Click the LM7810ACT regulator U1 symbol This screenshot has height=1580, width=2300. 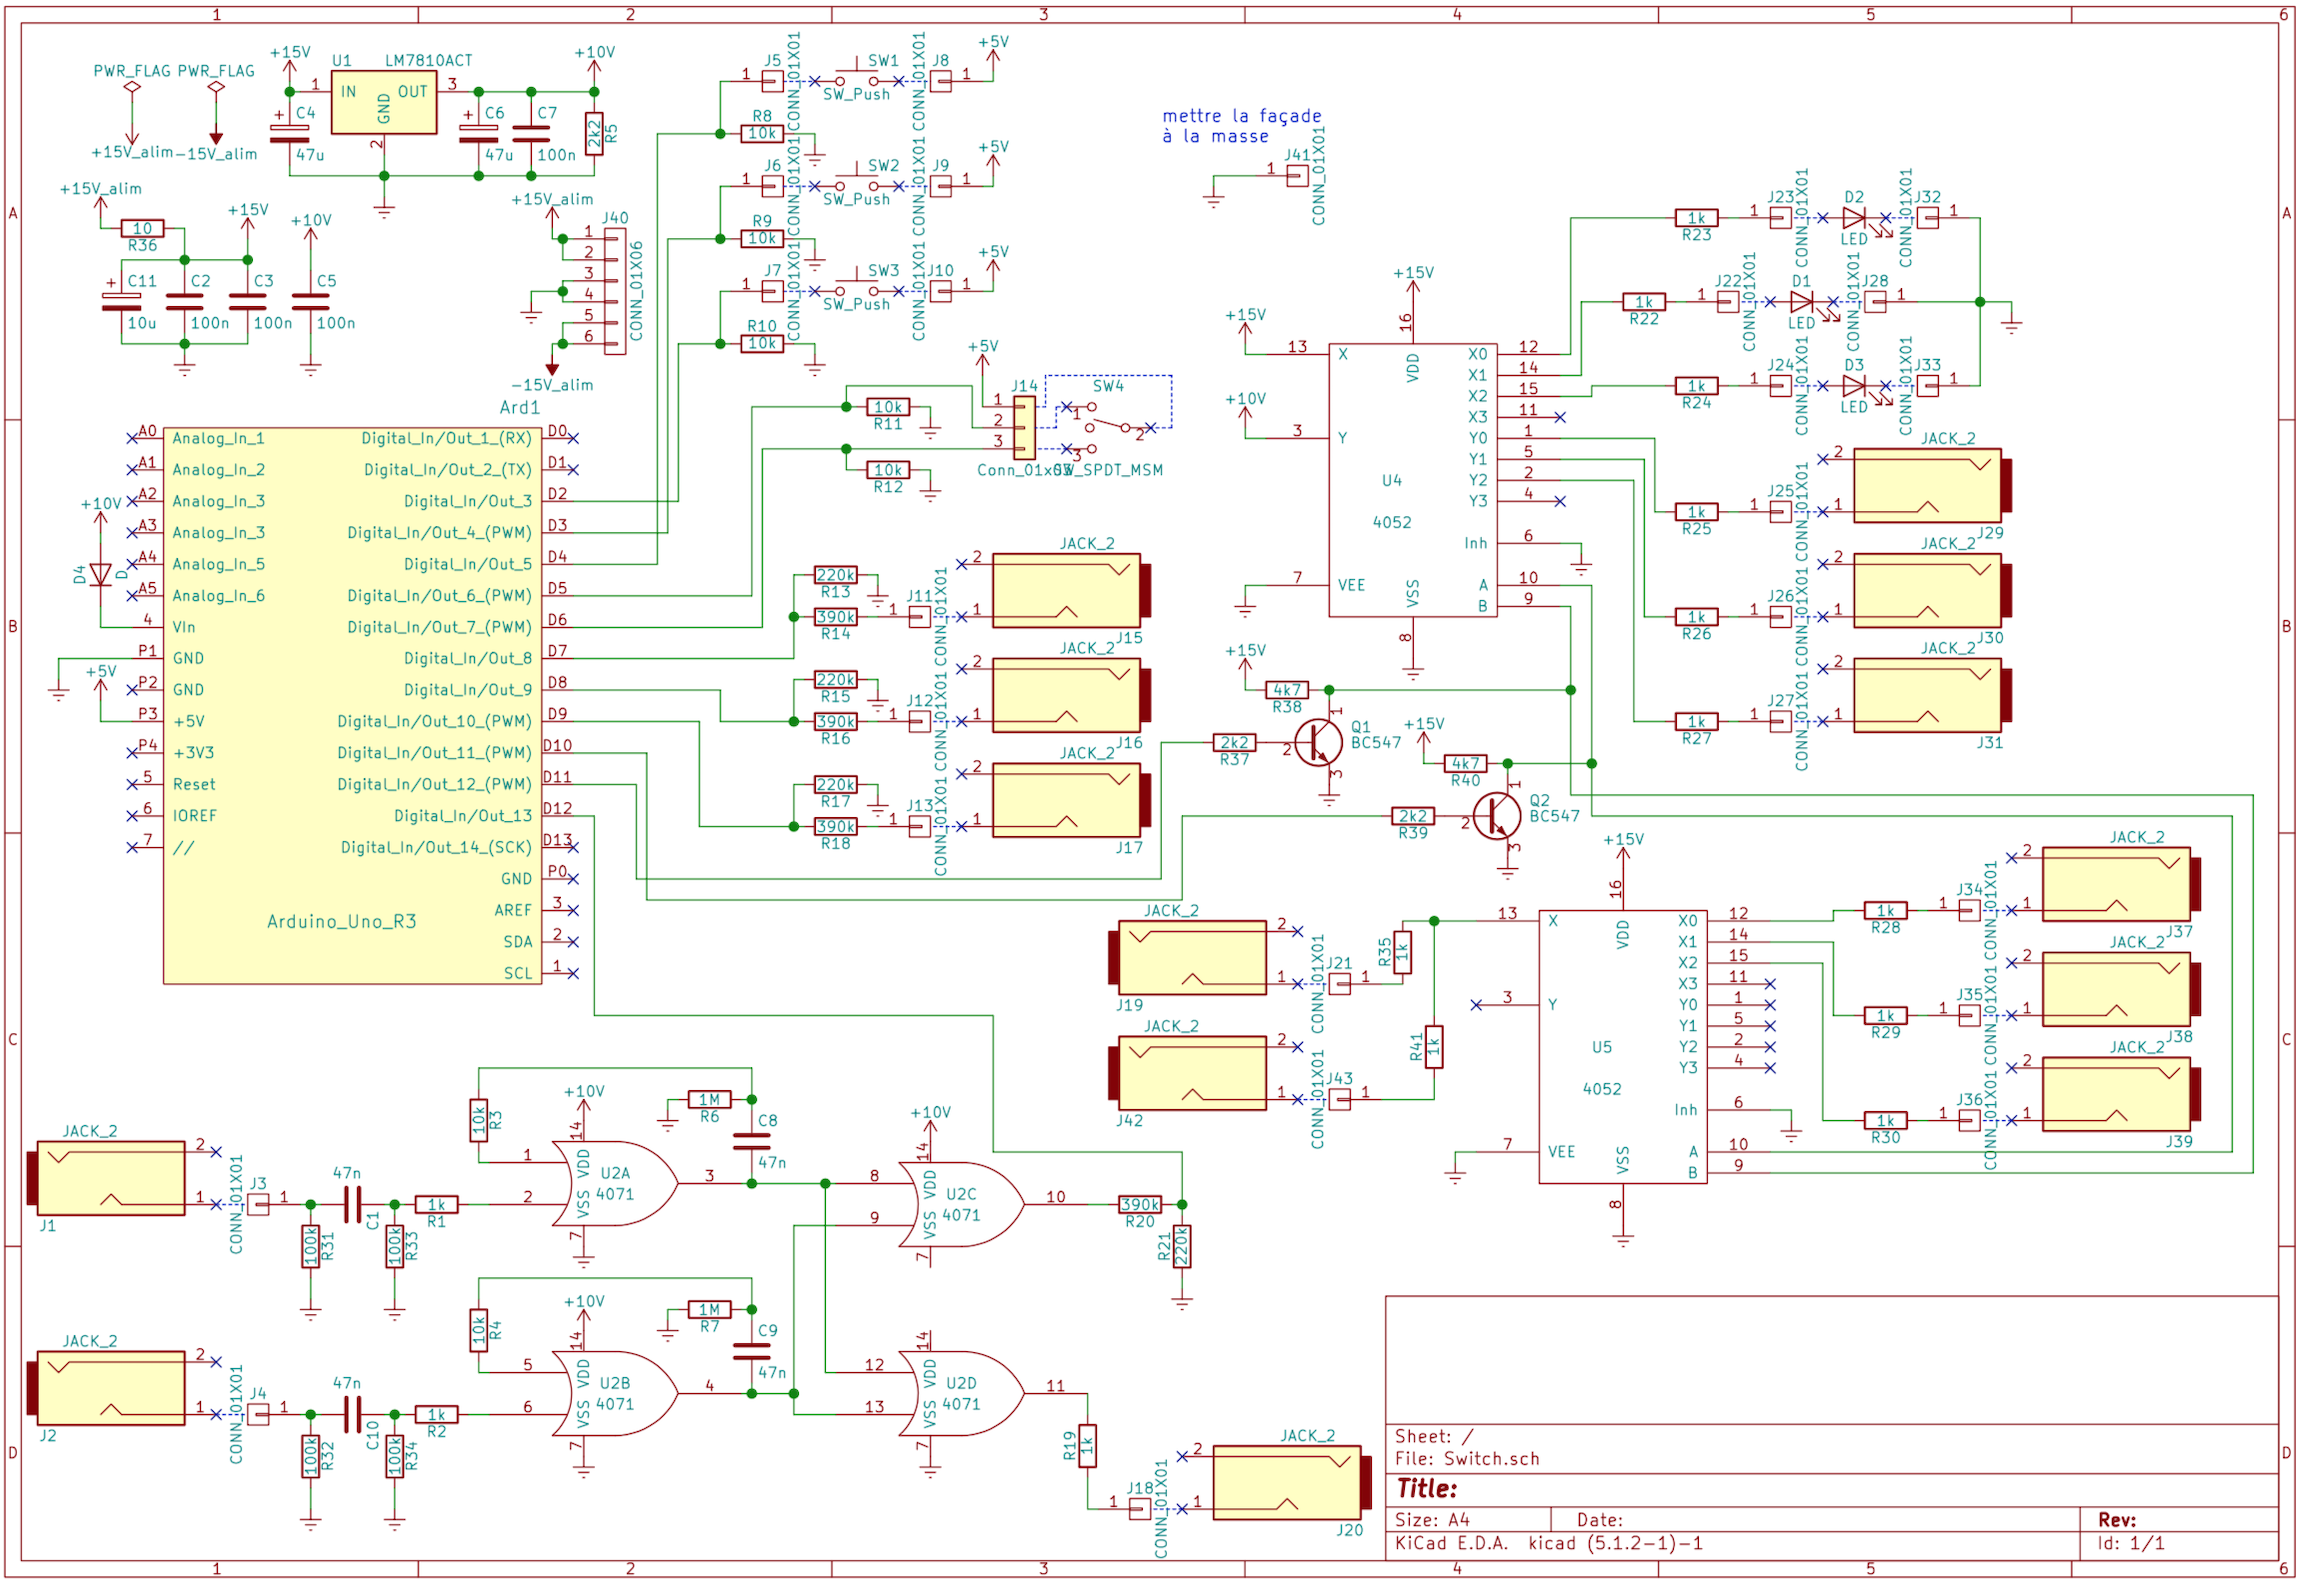(383, 102)
